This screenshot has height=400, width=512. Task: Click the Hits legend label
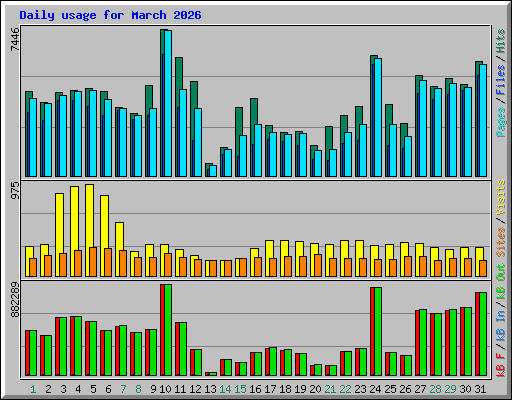[x=501, y=41]
